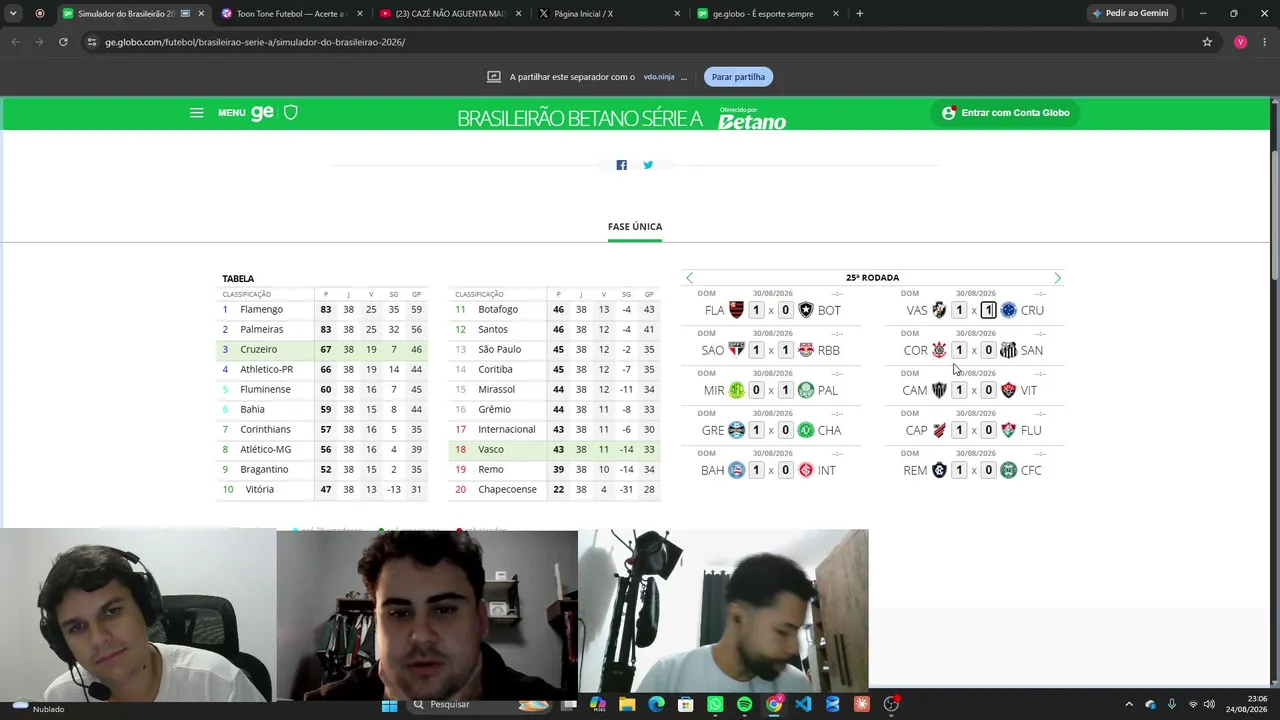Image resolution: width=1280 pixels, height=720 pixels.
Task: Click the Mirassol crest in MIR x PAL
Action: point(736,390)
